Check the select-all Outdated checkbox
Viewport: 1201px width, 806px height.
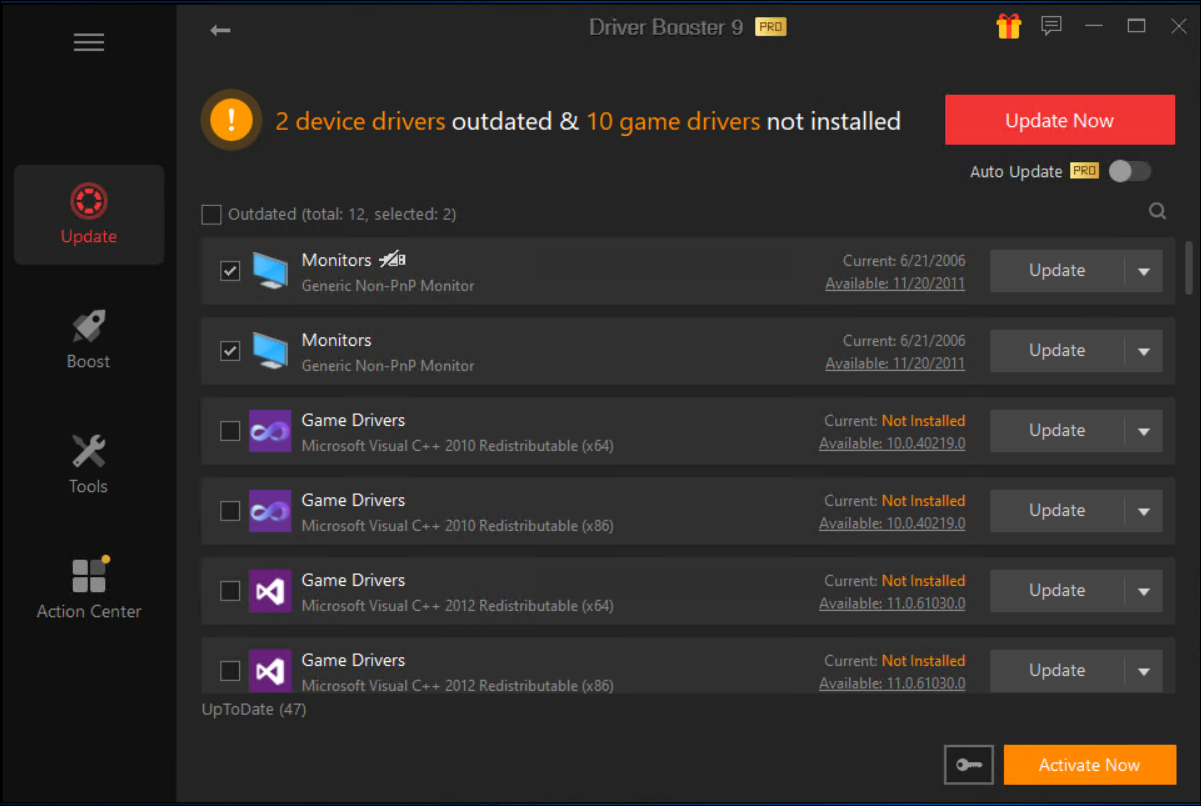pos(211,214)
